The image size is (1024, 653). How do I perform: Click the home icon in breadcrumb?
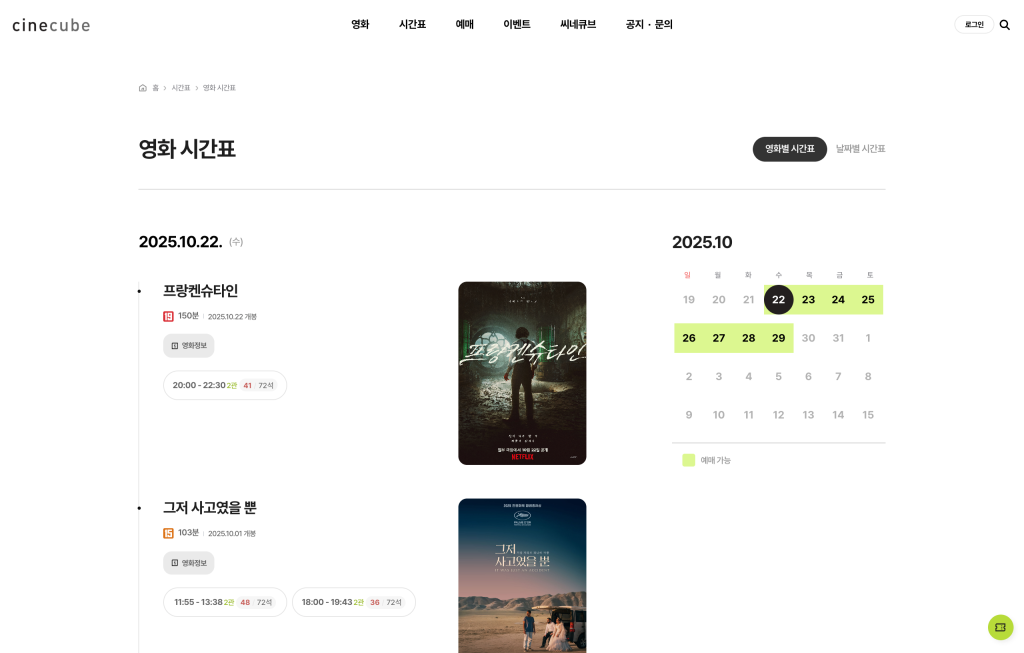pos(142,88)
